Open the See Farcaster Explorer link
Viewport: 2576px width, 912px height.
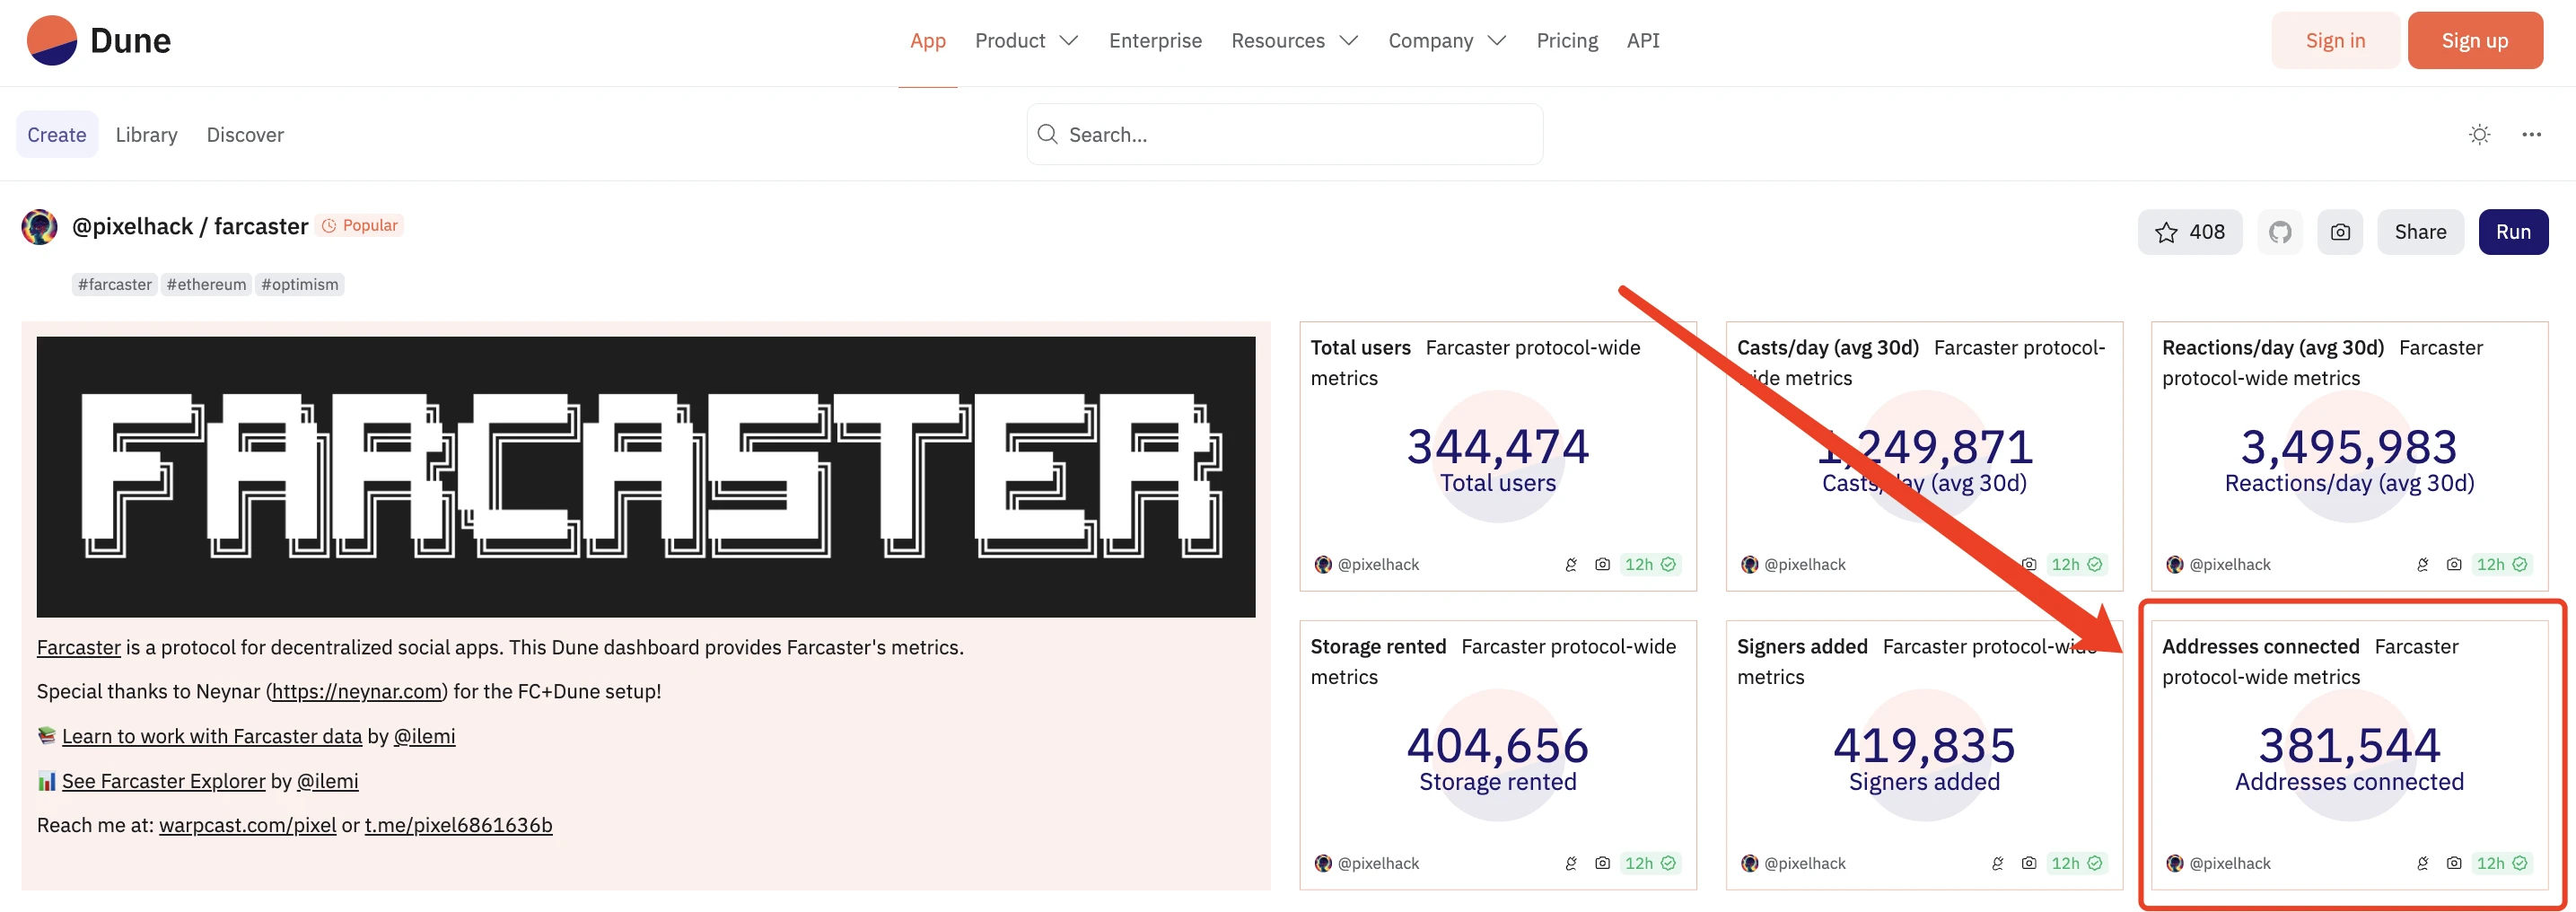coord(163,781)
